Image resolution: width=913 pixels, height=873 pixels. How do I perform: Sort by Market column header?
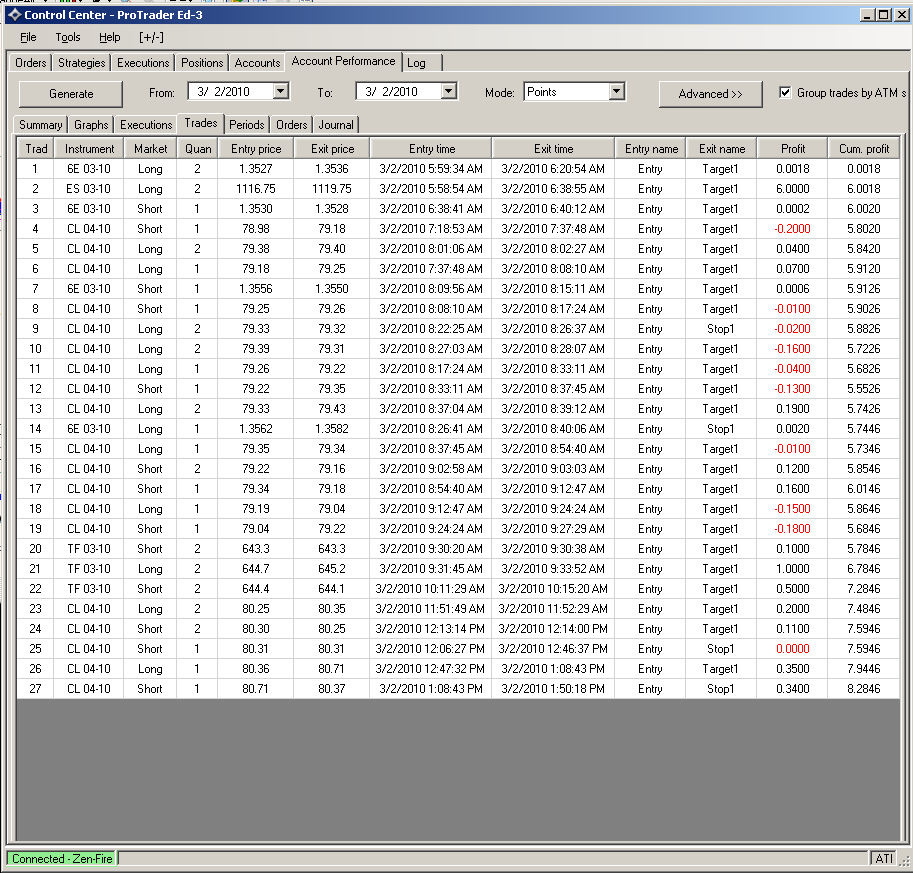coord(150,149)
